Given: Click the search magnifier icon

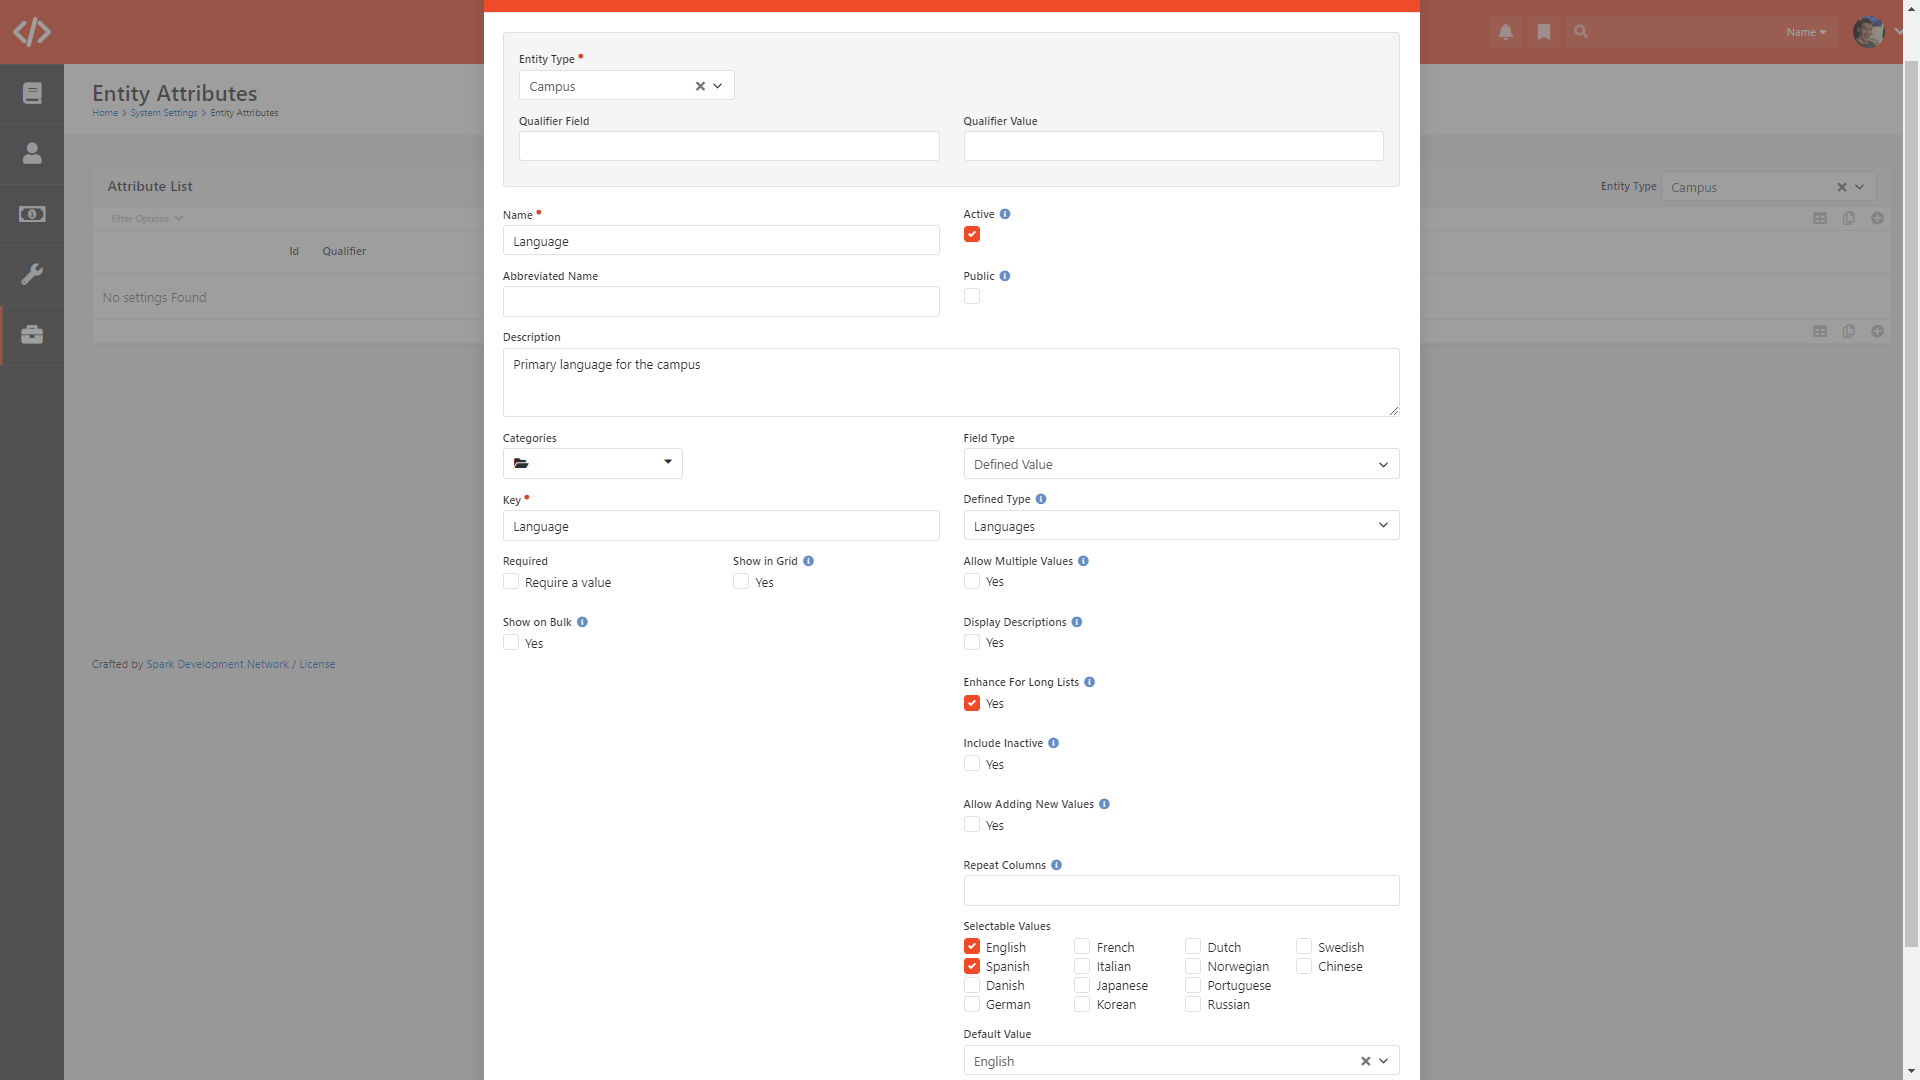Looking at the screenshot, I should click(1581, 32).
